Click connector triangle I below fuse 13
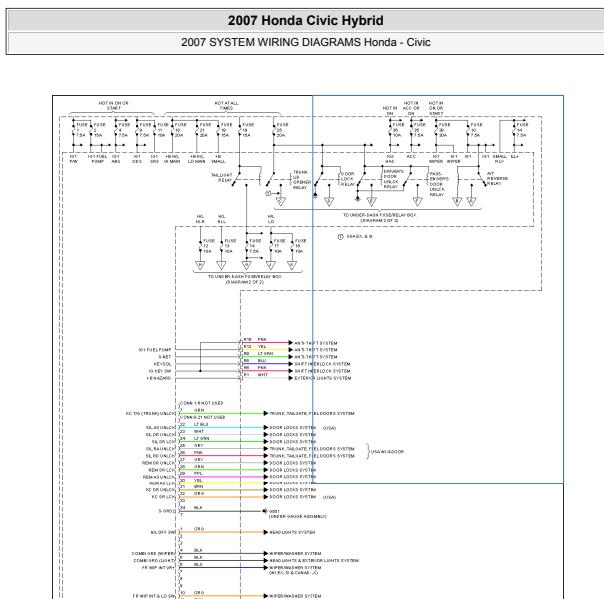This screenshot has height=599, width=604. [x=221, y=265]
